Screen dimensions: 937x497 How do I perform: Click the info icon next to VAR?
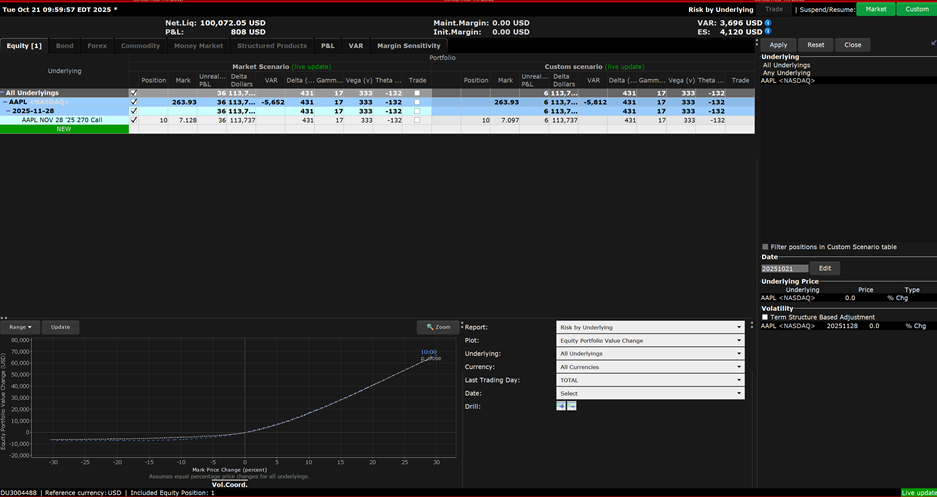tap(768, 21)
